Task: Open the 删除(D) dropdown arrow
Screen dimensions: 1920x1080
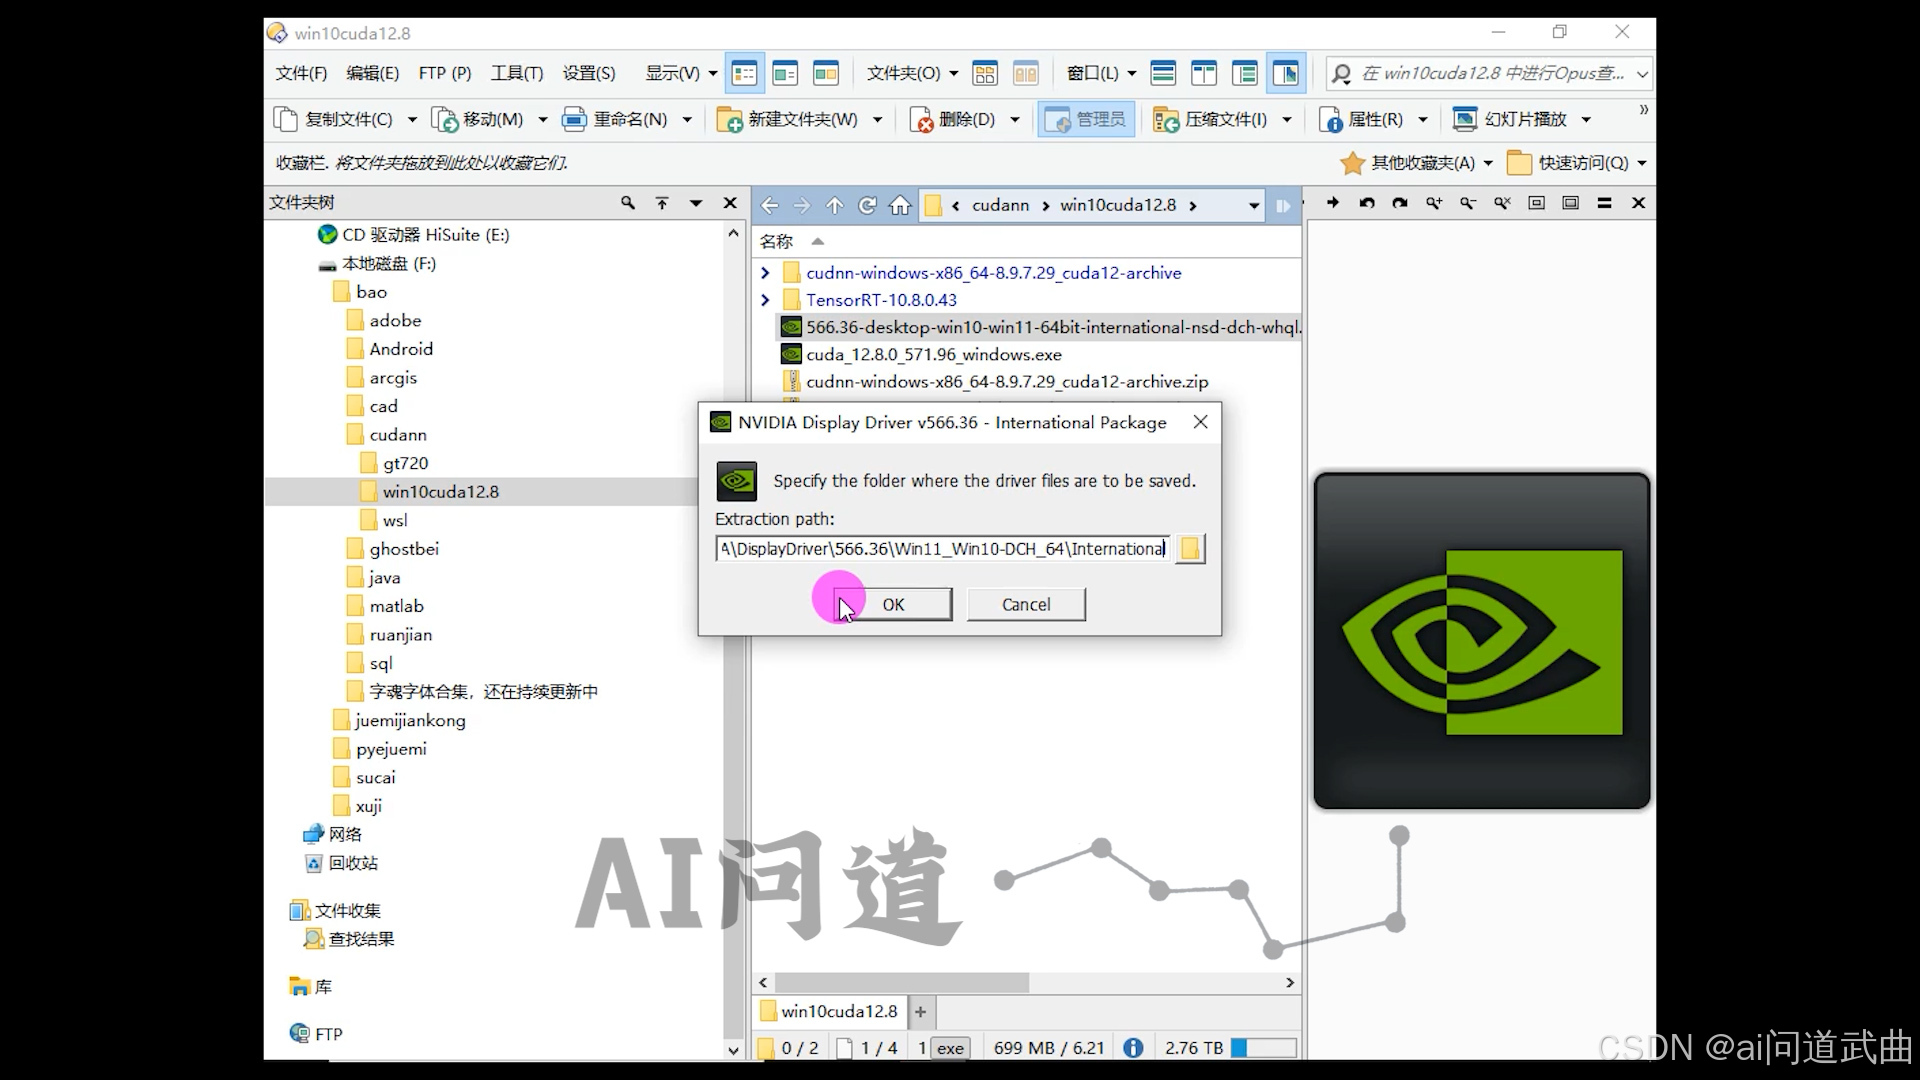Action: point(1015,120)
